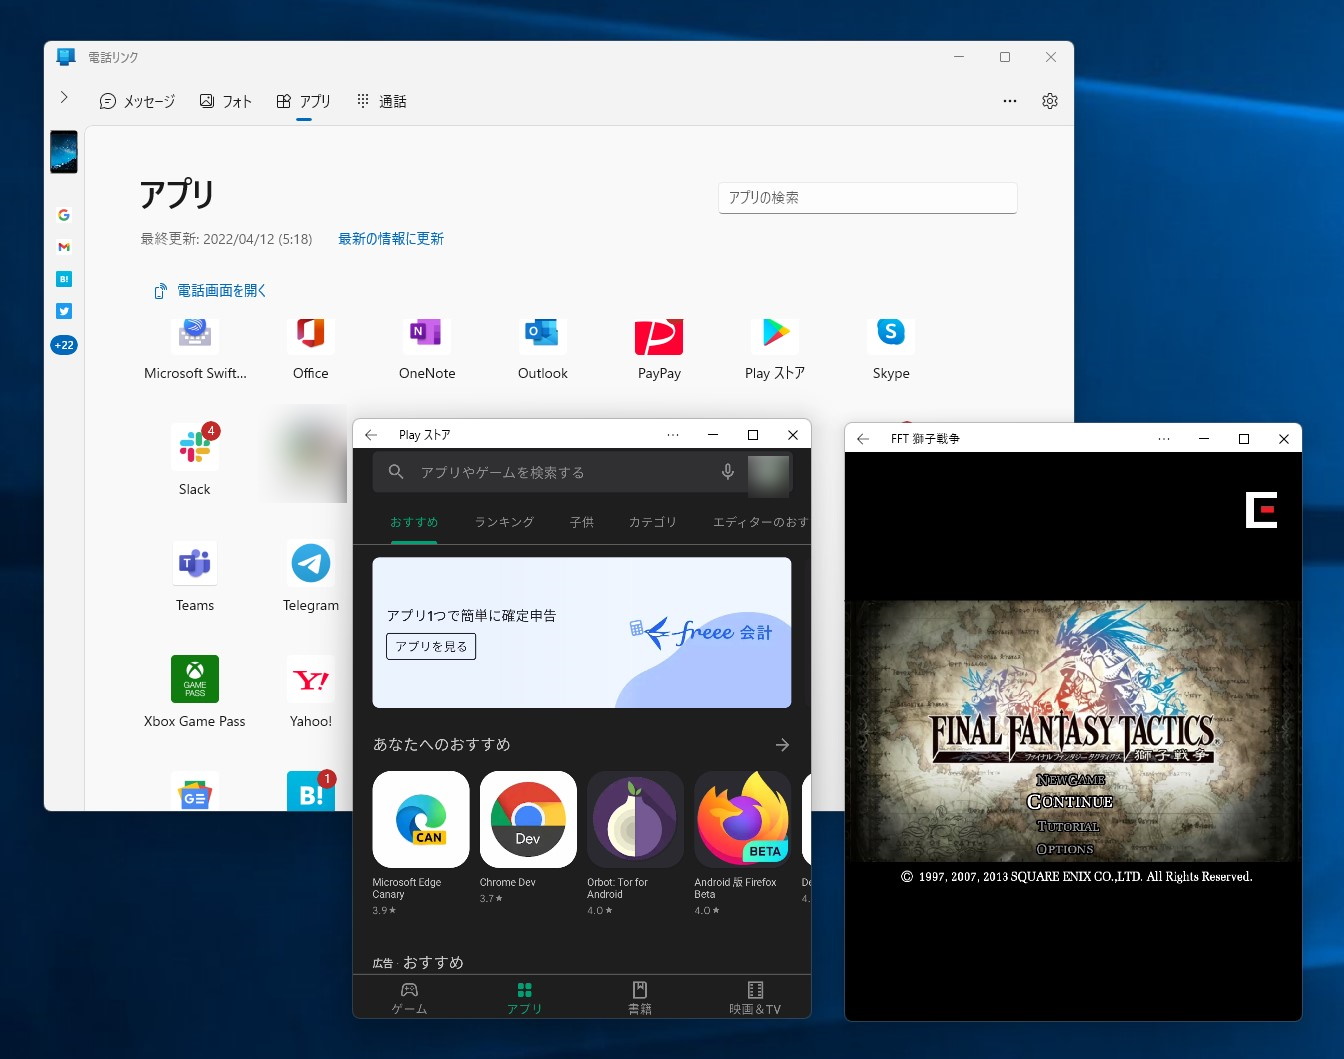This screenshot has height=1059, width=1344.
Task: Click the phone device thumbnail in sidebar
Action: click(64, 152)
